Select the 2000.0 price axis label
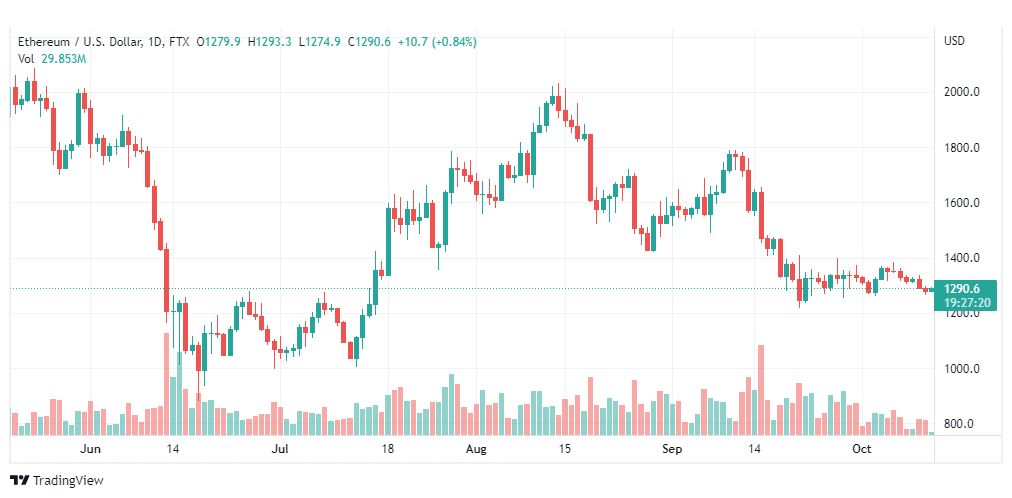This screenshot has width=1012, height=498. pyautogui.click(x=962, y=92)
